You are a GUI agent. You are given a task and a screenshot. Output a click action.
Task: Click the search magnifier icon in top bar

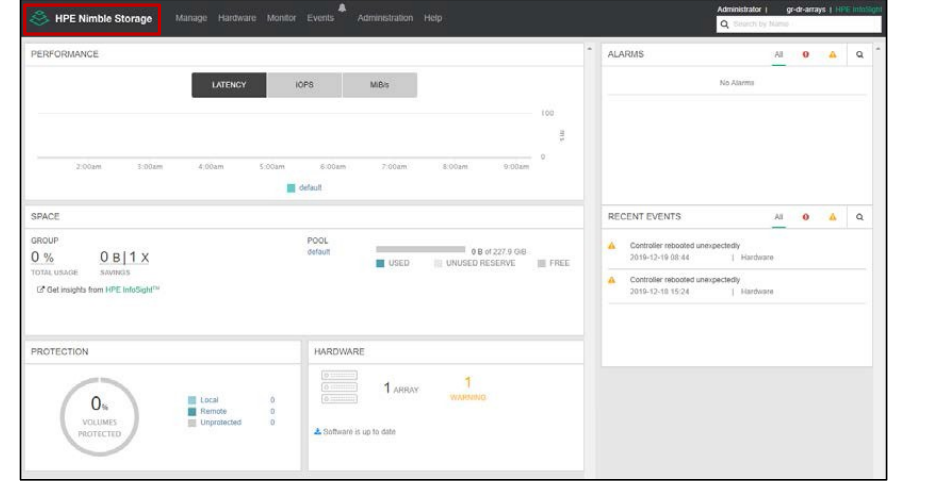724,24
